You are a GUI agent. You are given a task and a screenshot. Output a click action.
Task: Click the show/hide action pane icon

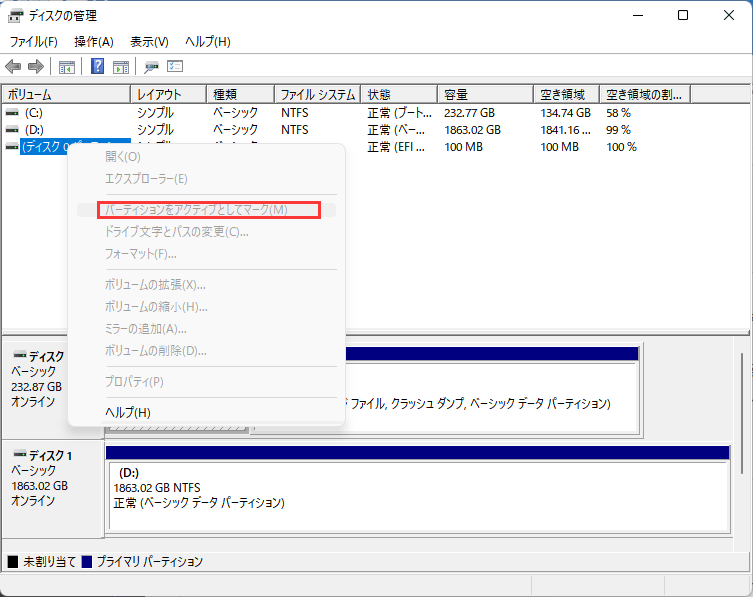pos(120,67)
